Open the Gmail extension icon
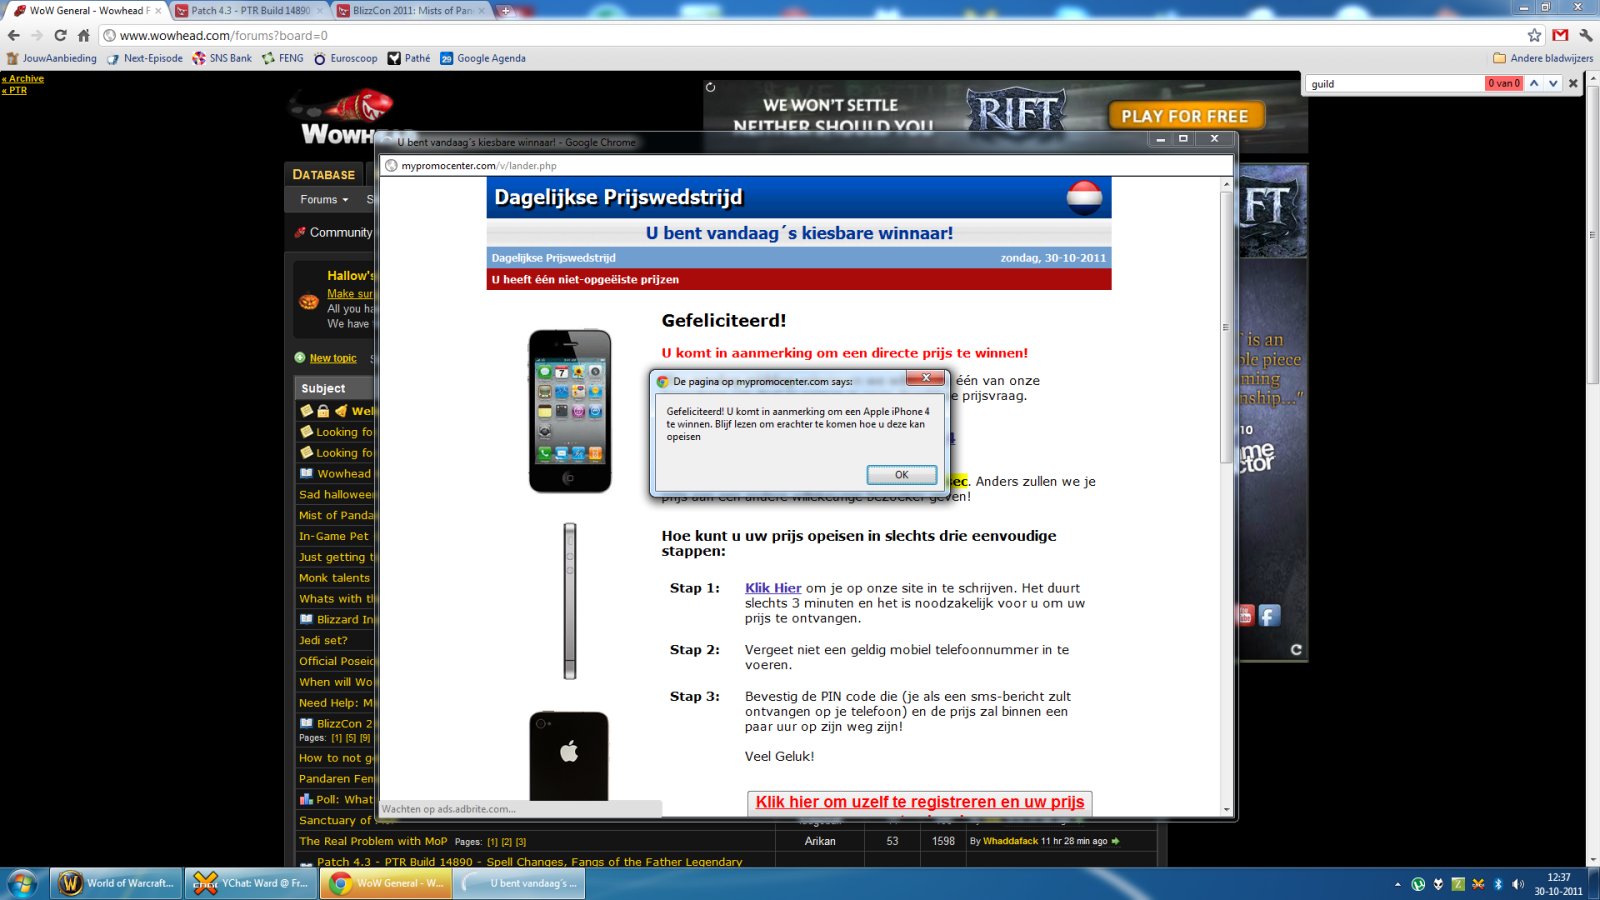Image resolution: width=1600 pixels, height=900 pixels. [1560, 35]
